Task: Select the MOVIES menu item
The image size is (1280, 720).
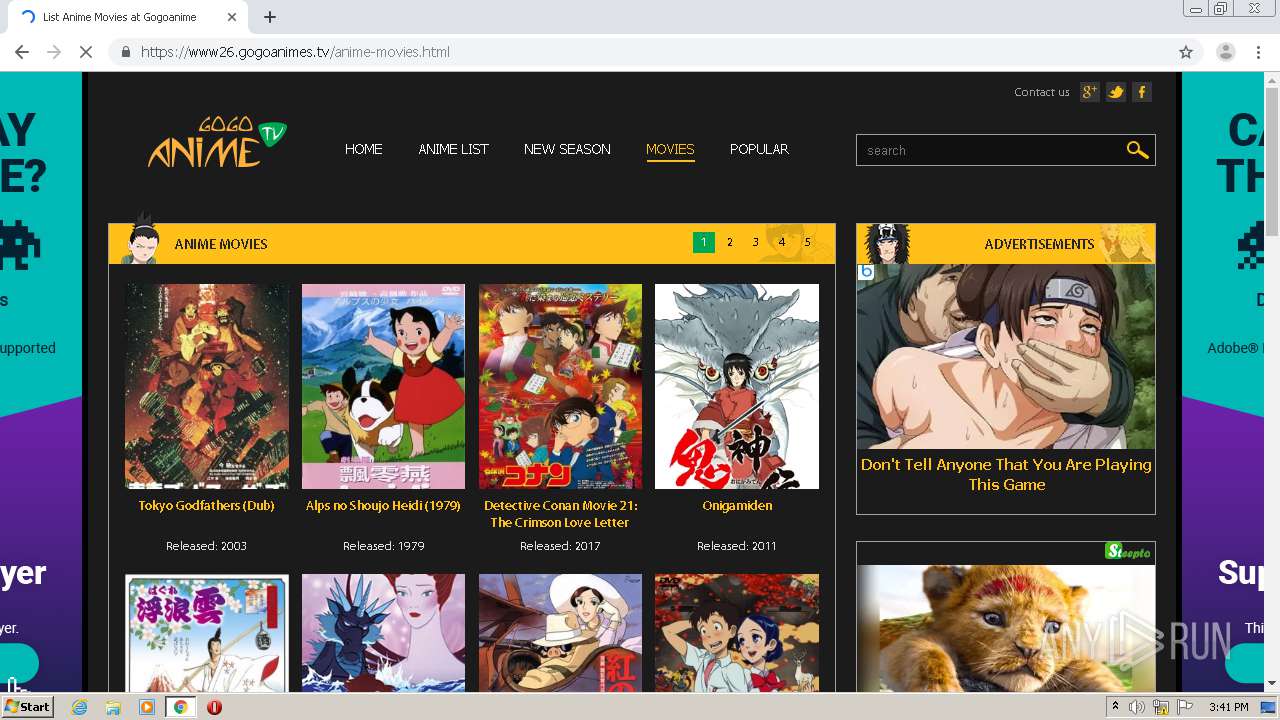Action: 670,149
